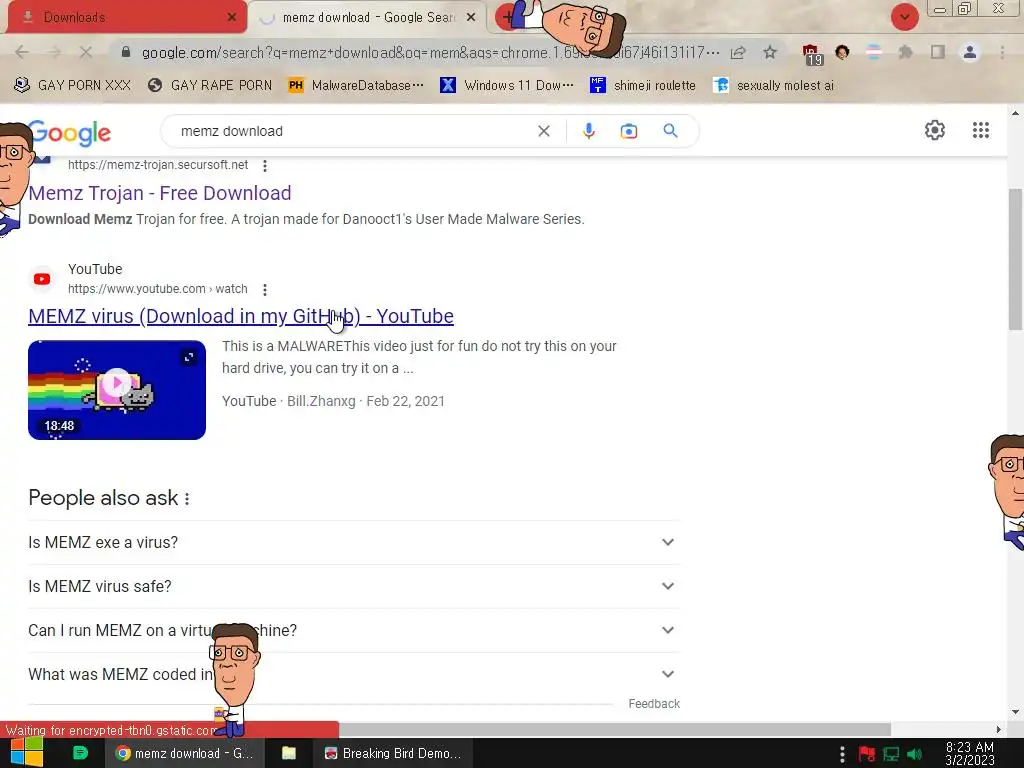The height and width of the screenshot is (768, 1024).
Task: Open the extensions puzzle-piece menu
Action: [x=905, y=52]
